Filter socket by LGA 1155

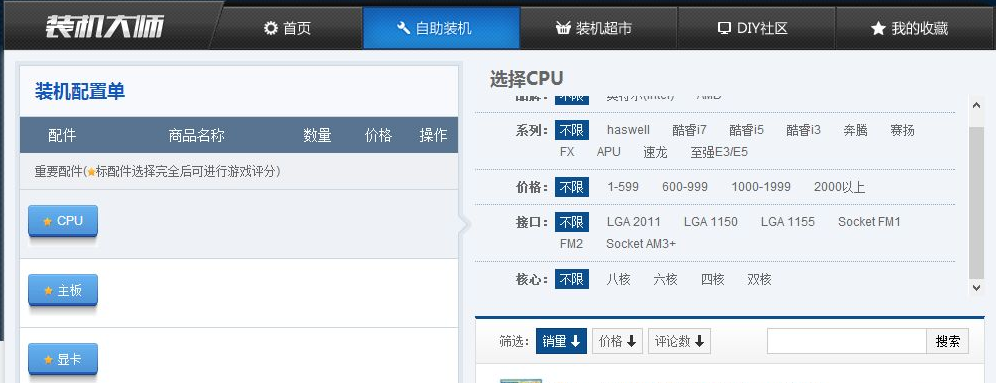click(788, 222)
